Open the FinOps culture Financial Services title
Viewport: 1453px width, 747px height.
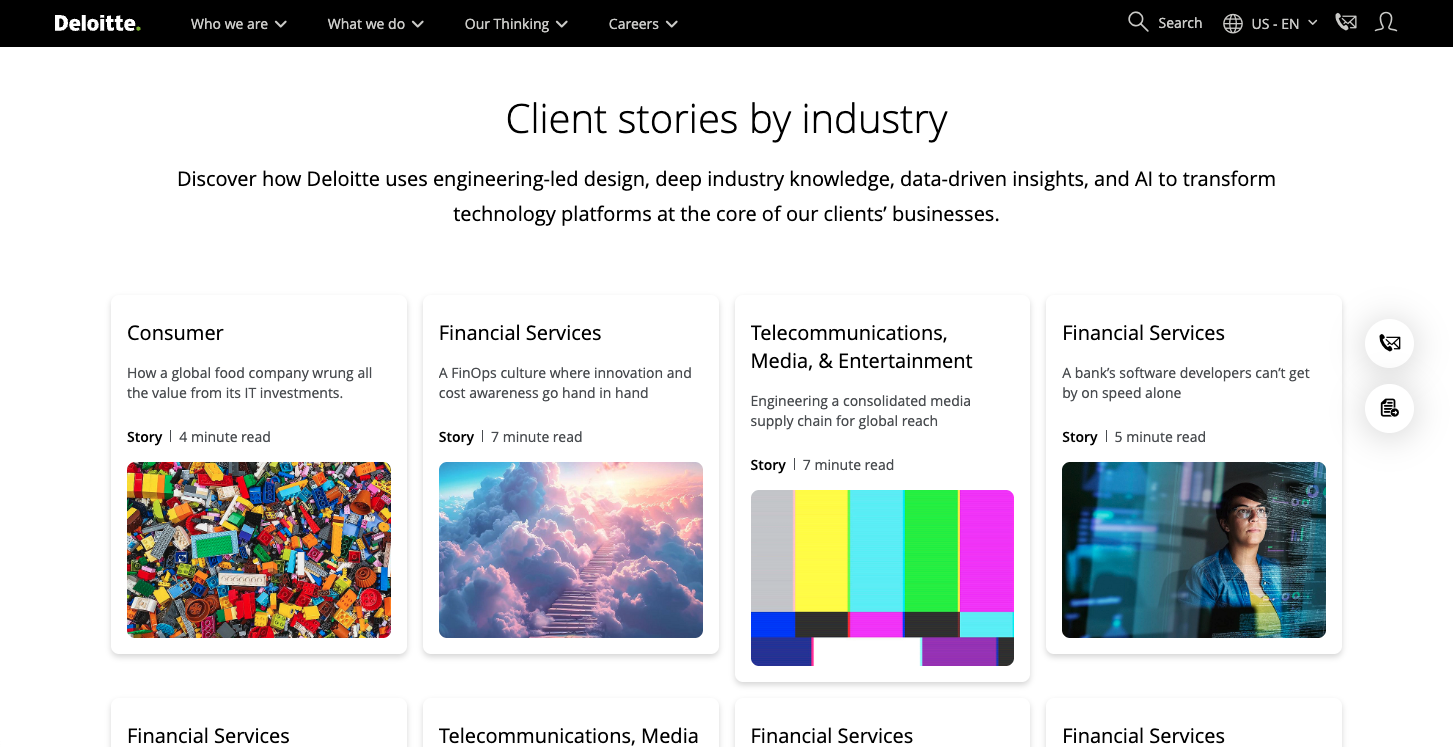520,333
